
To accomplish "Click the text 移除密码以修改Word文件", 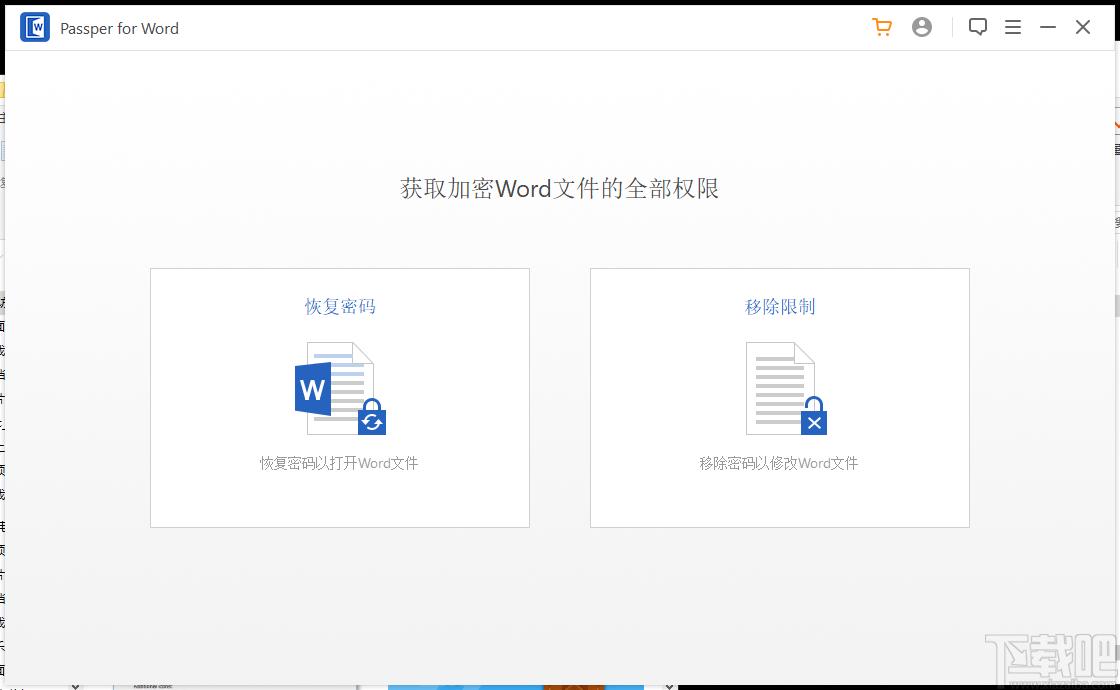I will pos(779,464).
